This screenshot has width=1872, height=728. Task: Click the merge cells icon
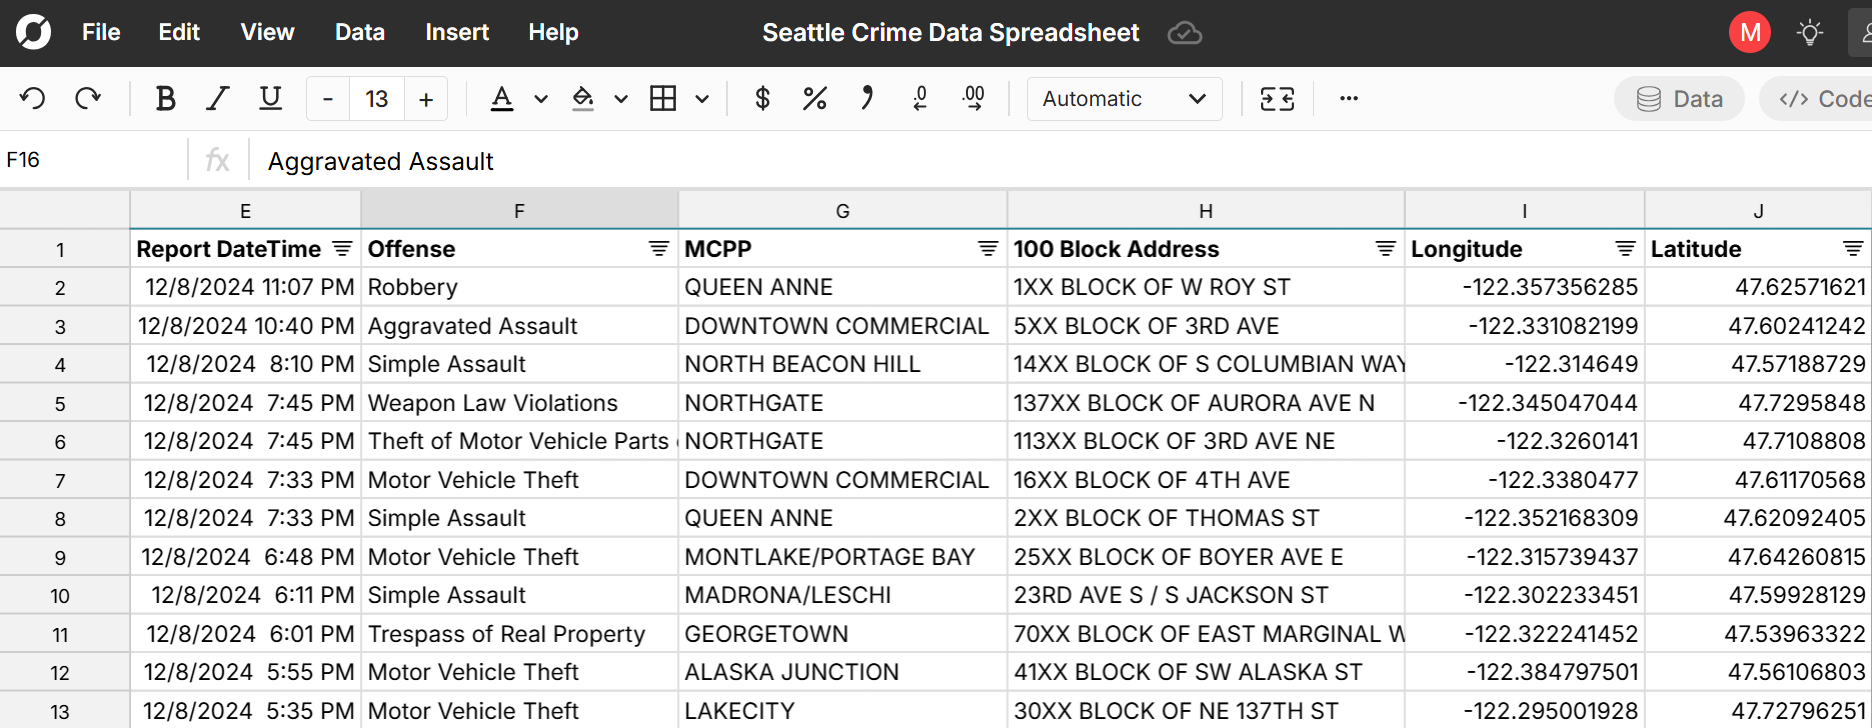pos(1277,98)
